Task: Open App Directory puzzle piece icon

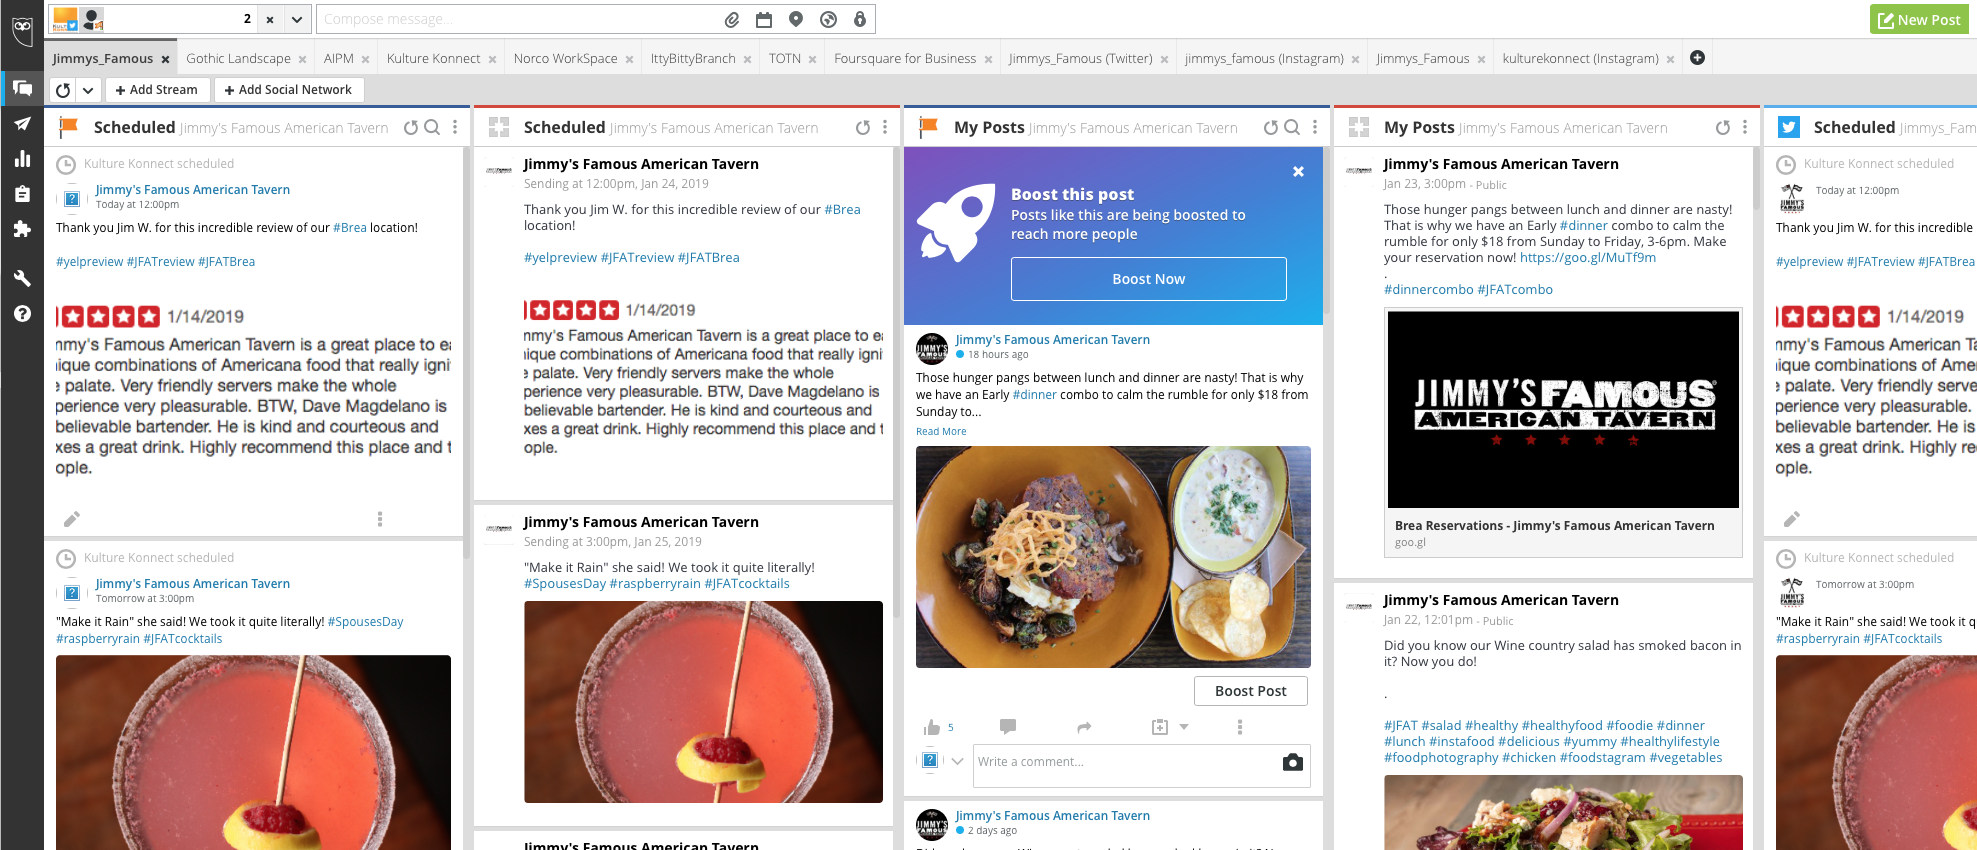Action: click(x=22, y=229)
